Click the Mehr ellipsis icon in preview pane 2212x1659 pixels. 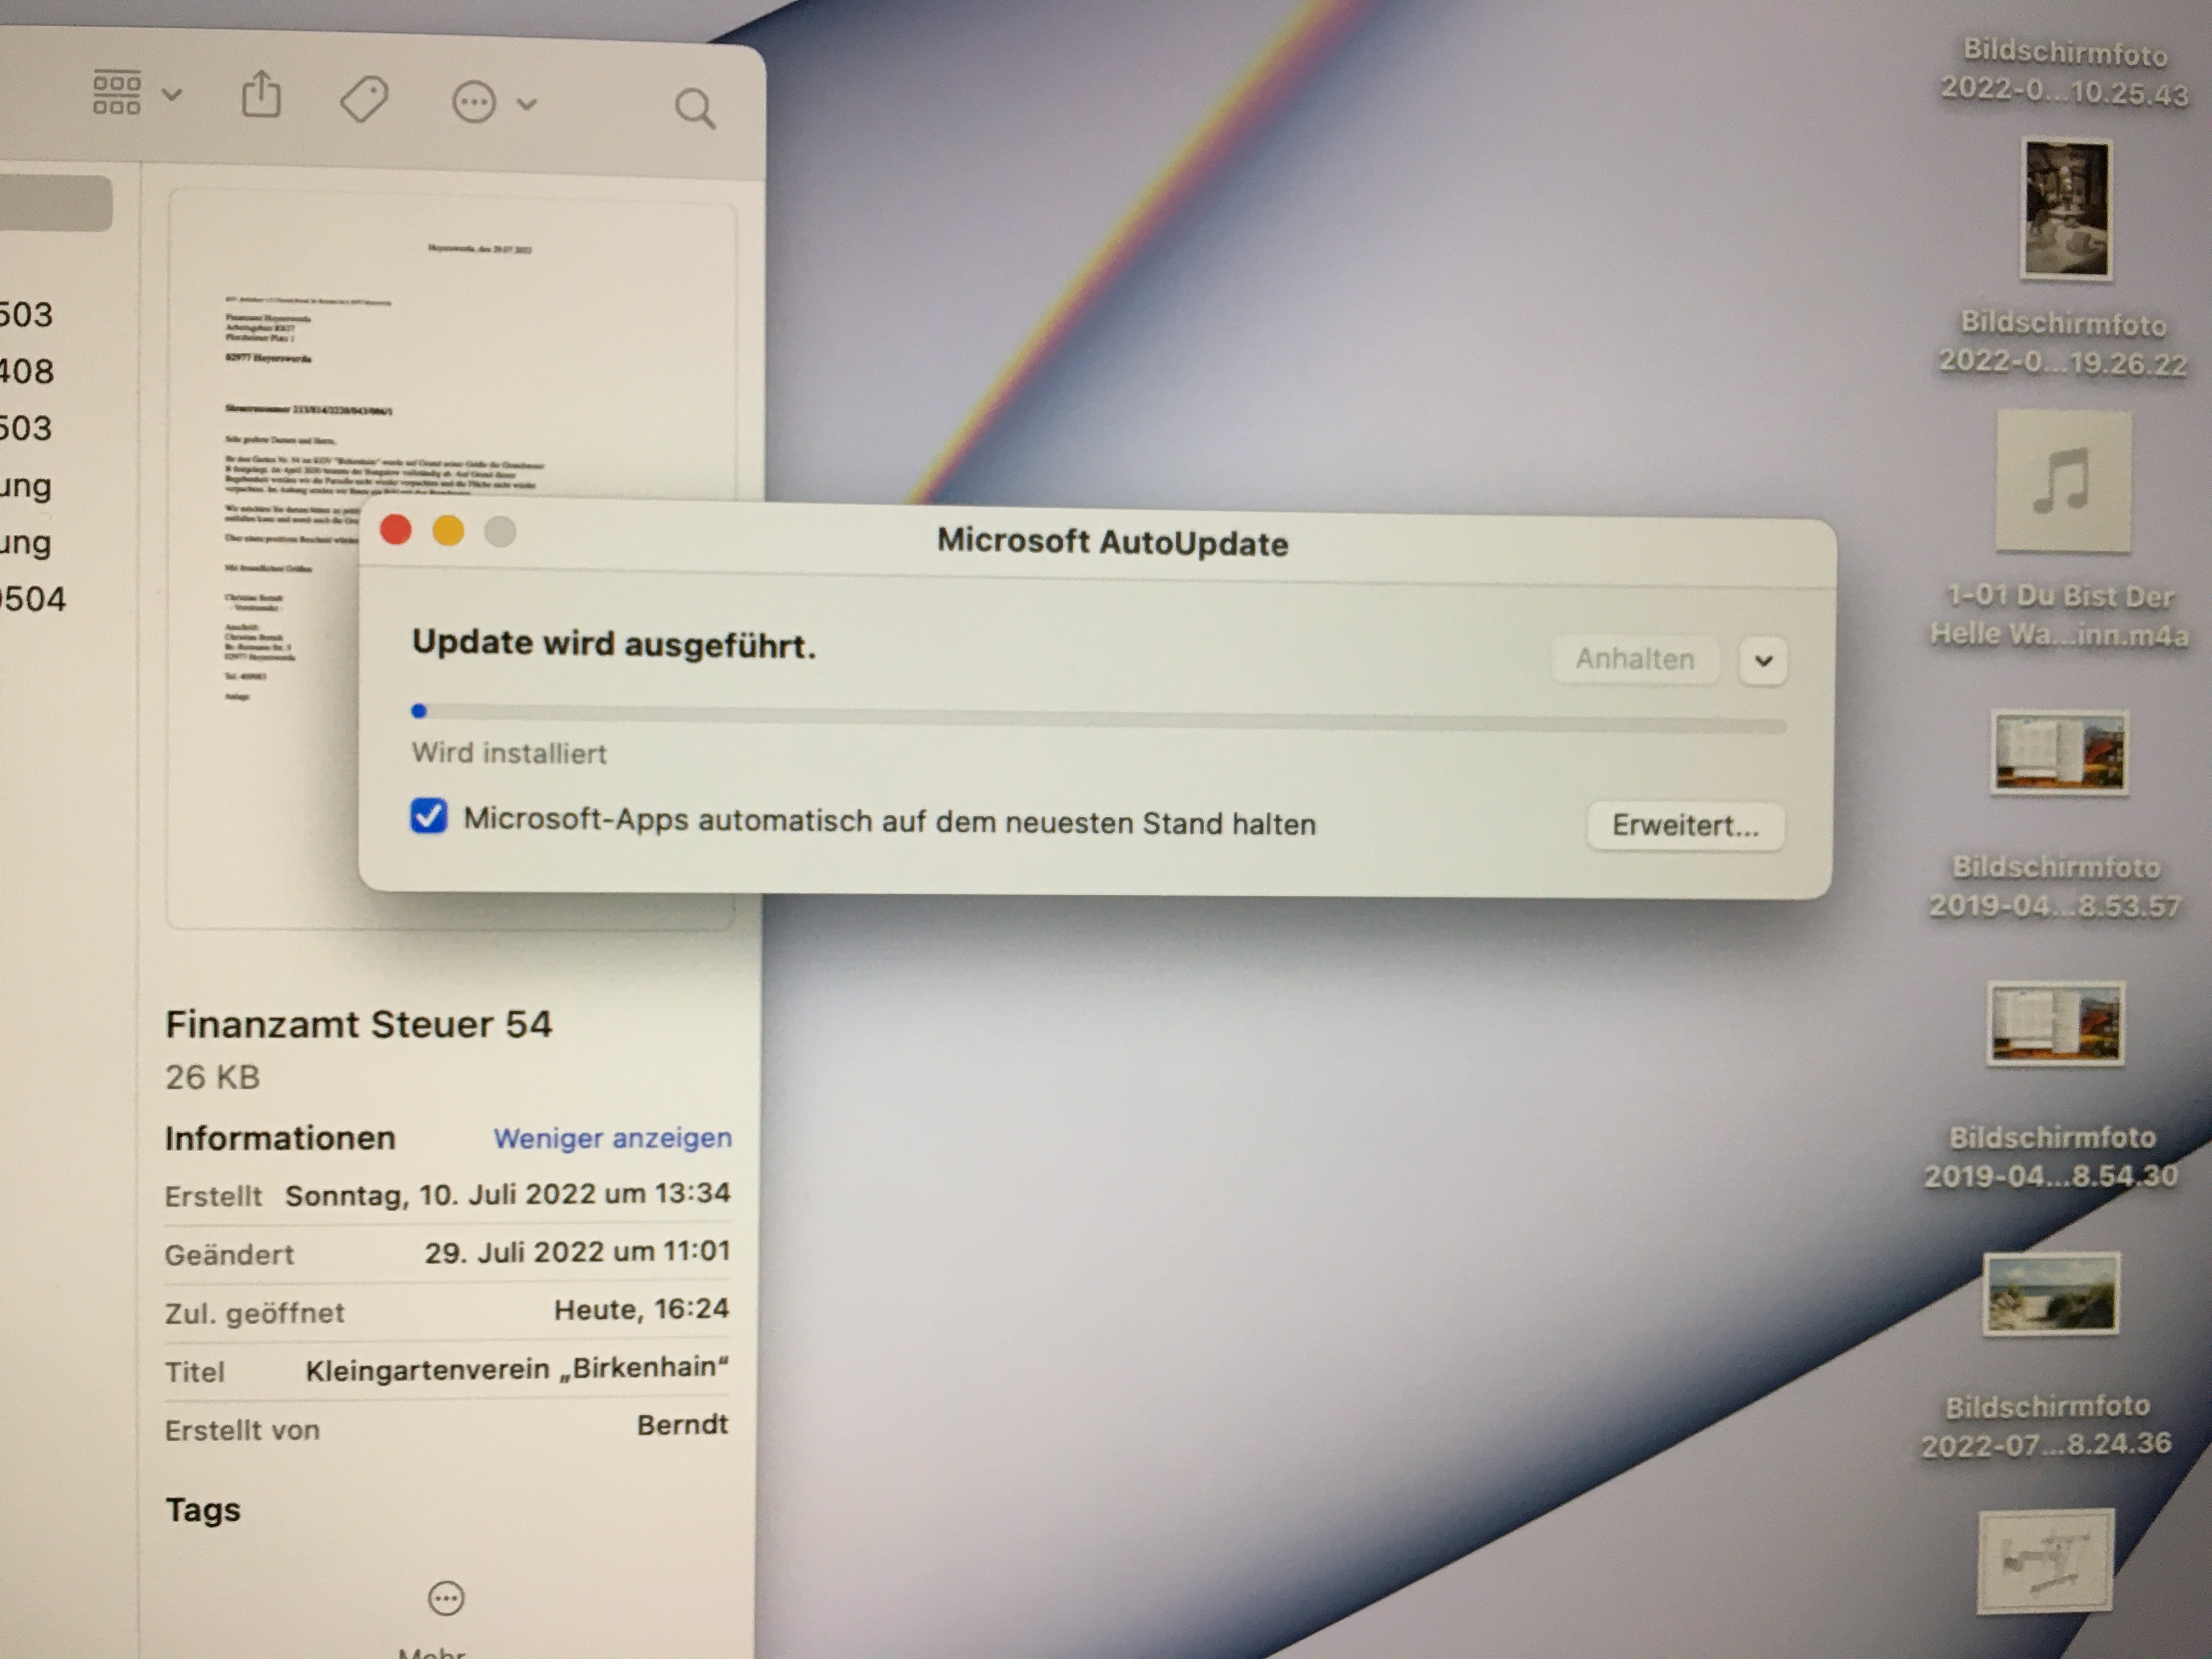pyautogui.click(x=446, y=1597)
